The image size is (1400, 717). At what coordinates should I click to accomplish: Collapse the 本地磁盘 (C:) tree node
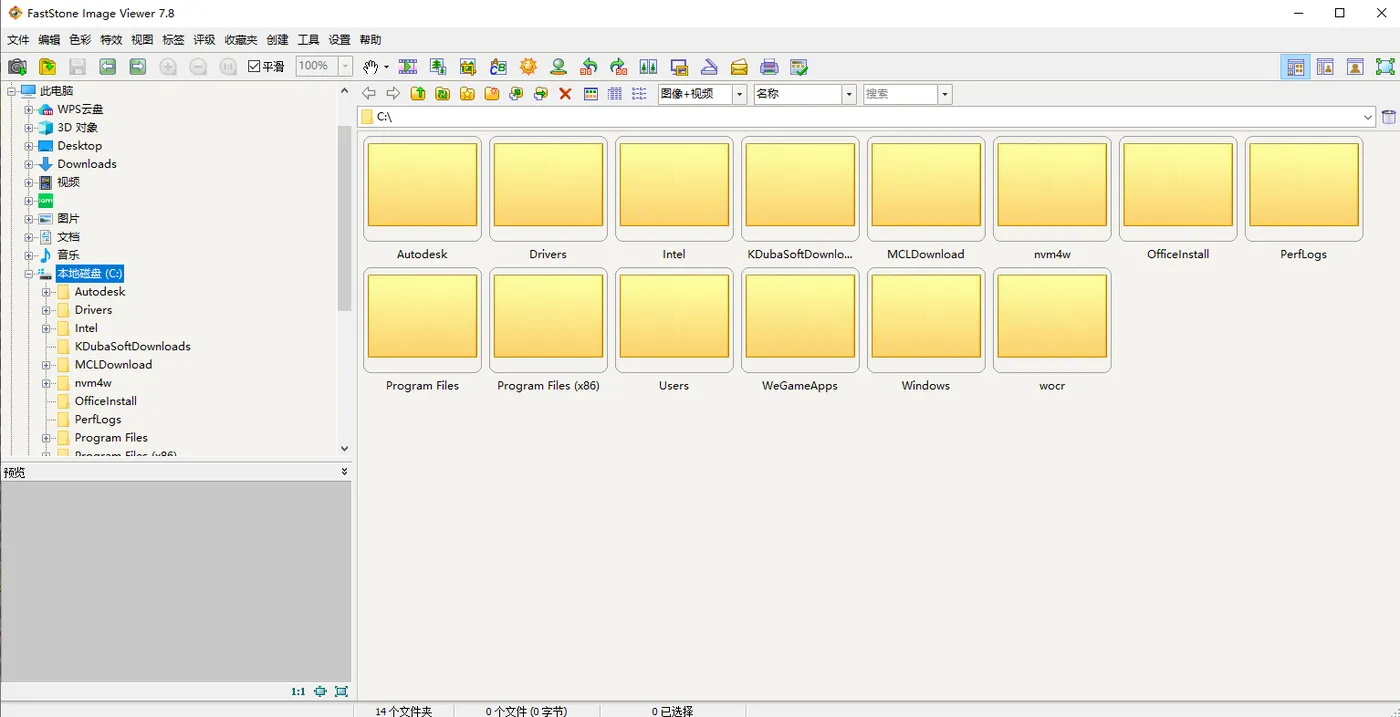coord(29,273)
